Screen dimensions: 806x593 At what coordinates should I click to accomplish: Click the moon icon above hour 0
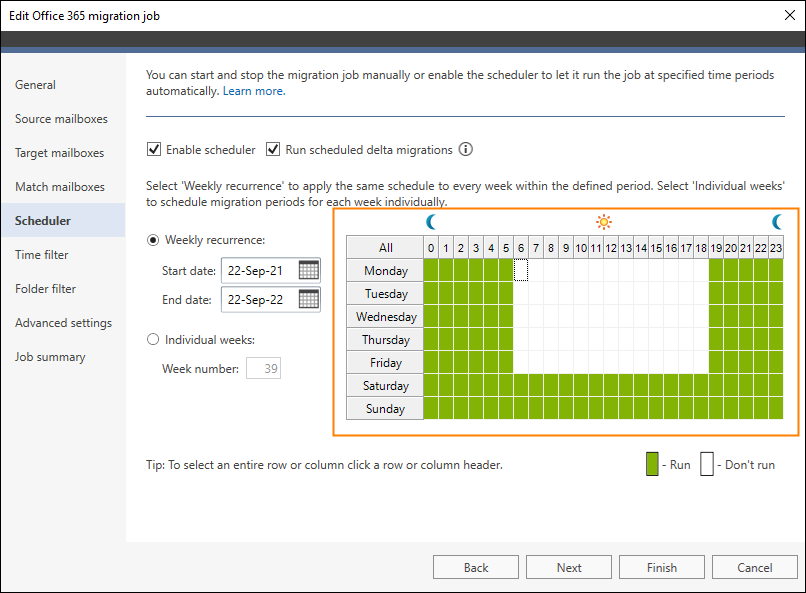click(x=431, y=222)
